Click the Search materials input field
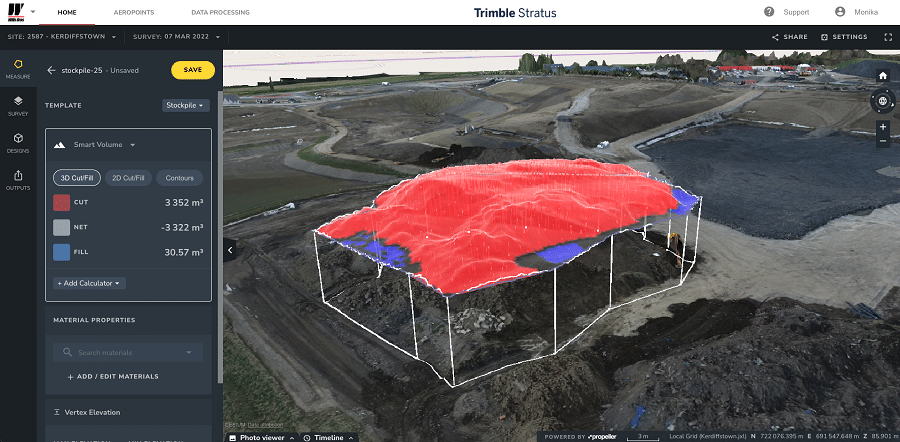 coord(127,352)
